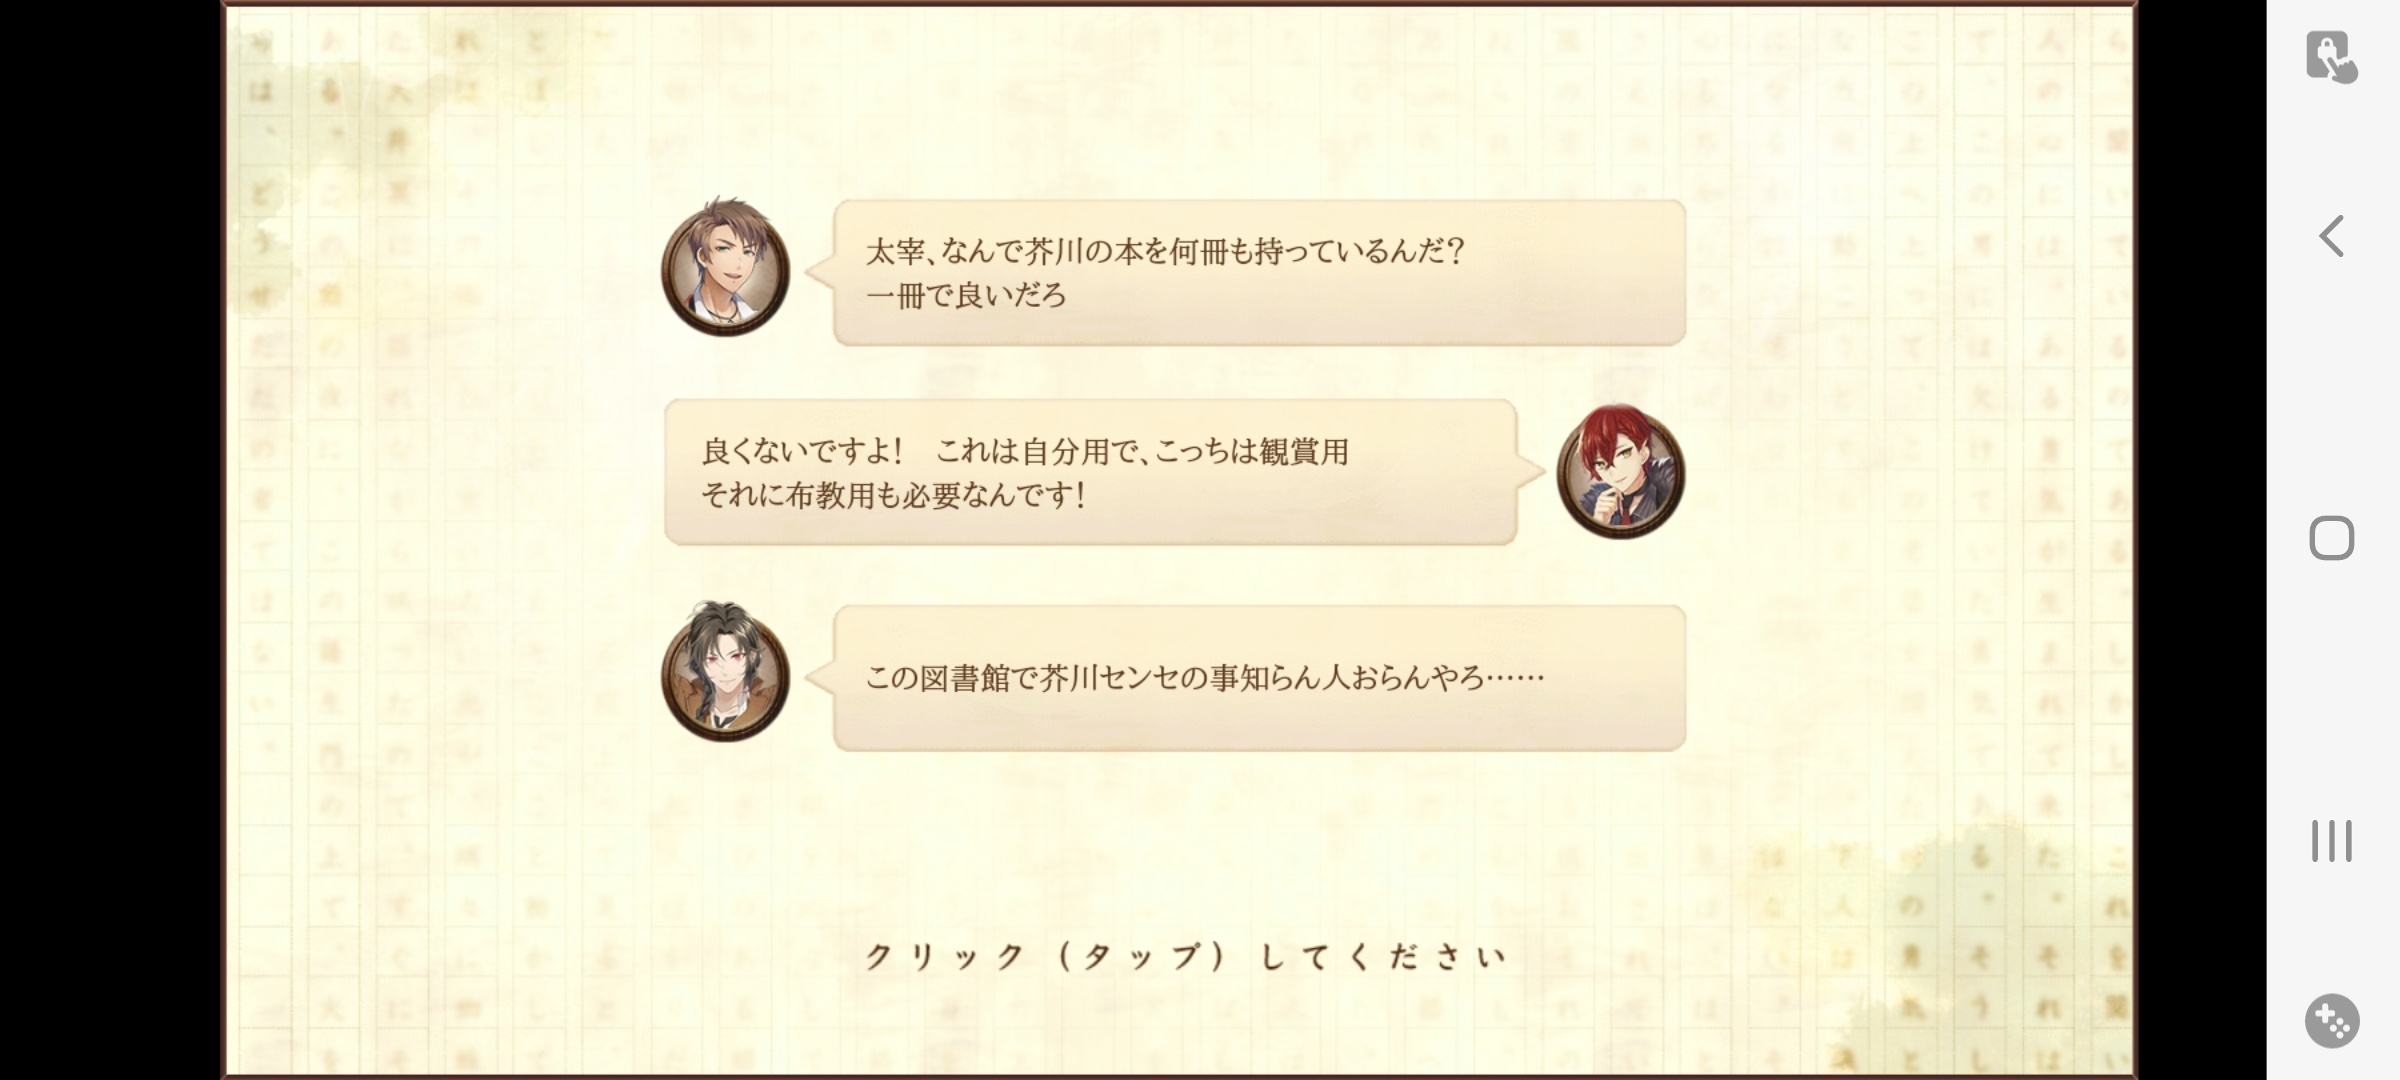Image resolution: width=2400 pixels, height=1080 pixels.
Task: Open the recent apps button
Action: (x=2331, y=841)
